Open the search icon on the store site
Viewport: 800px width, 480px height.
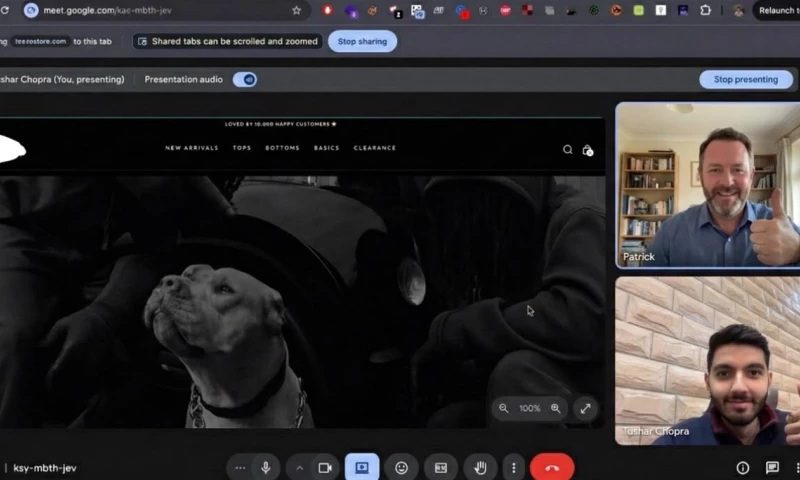(x=567, y=149)
